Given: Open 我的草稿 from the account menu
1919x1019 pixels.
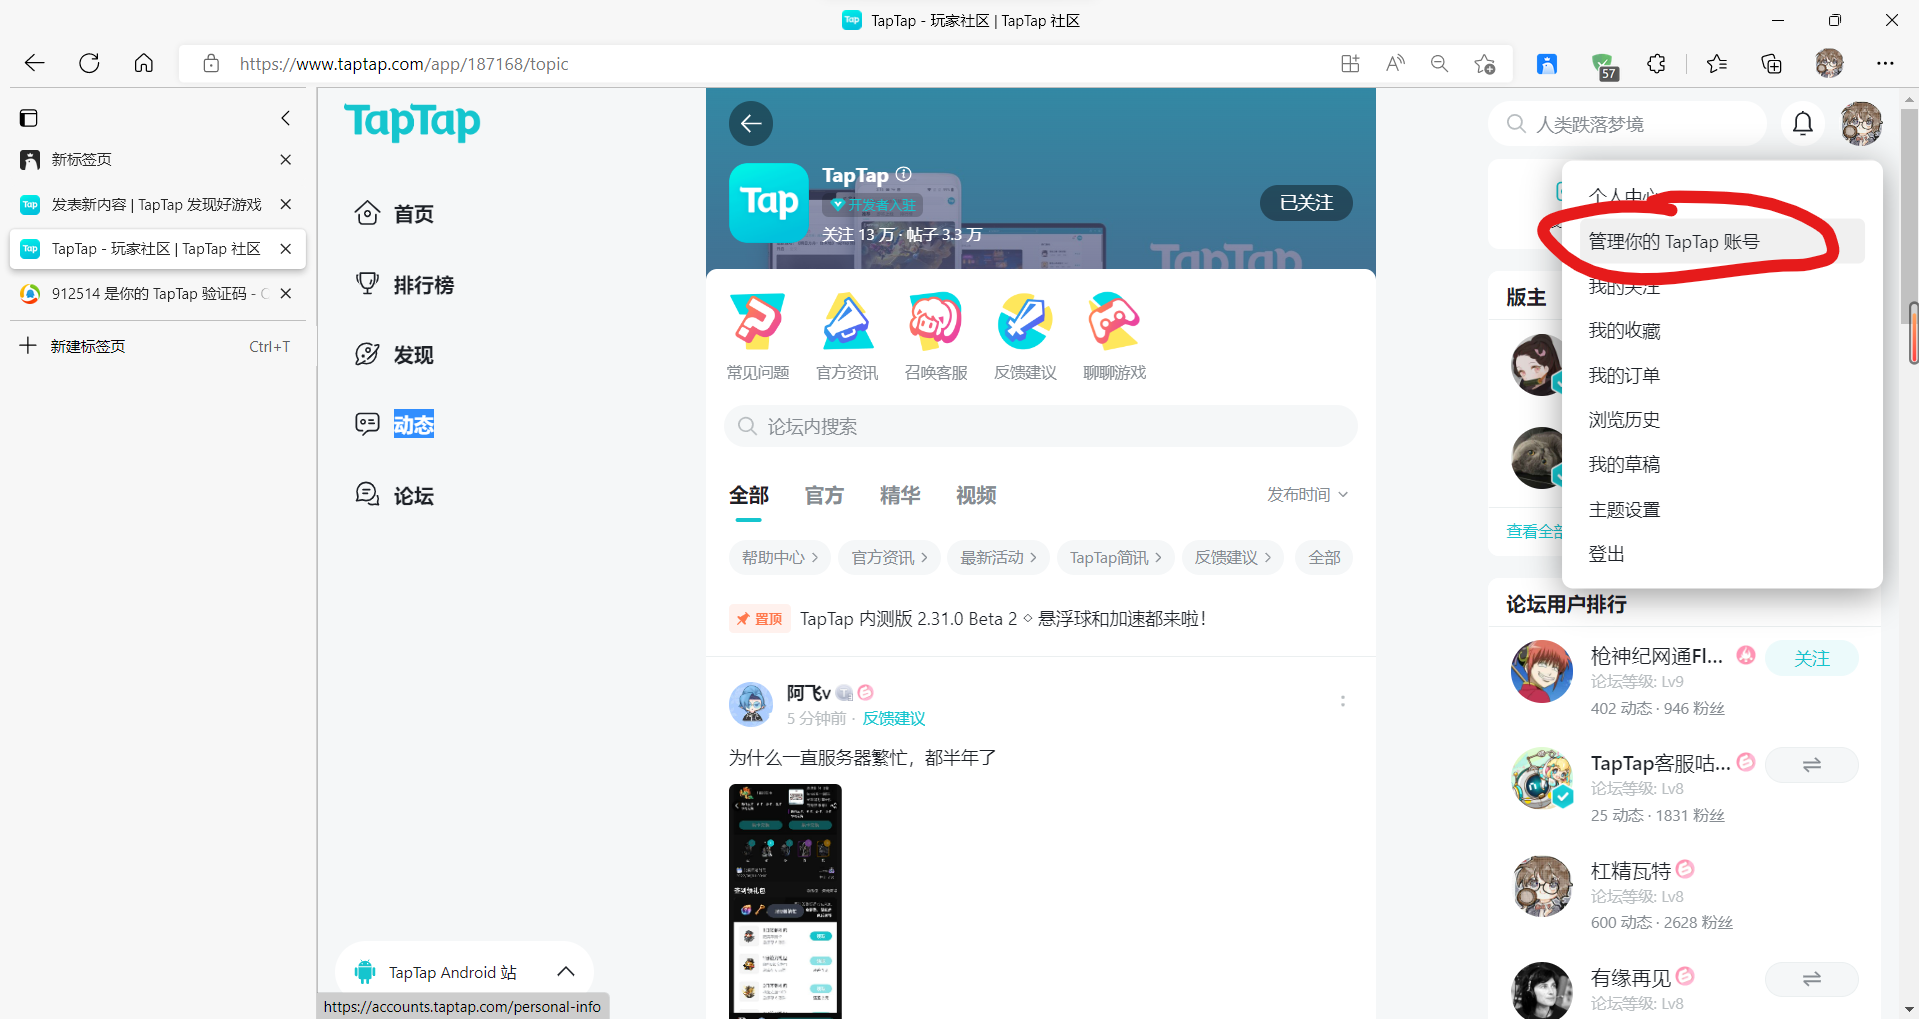Looking at the screenshot, I should point(1625,465).
